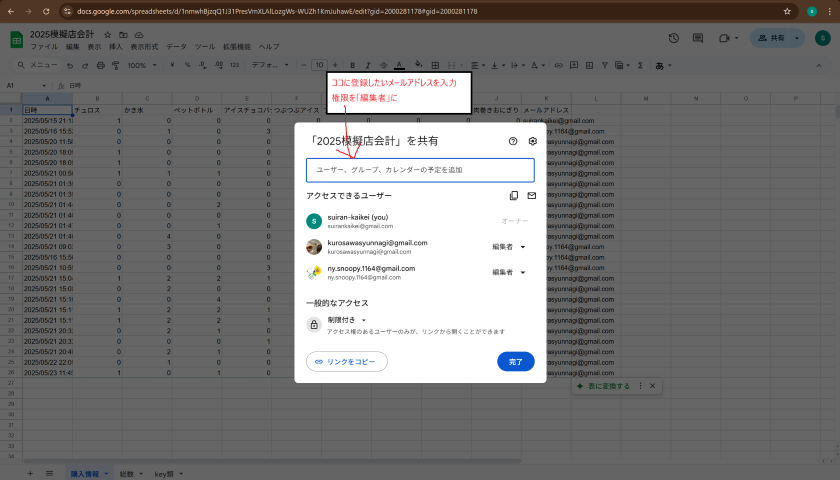Open the 拡張機能 menu

237,47
